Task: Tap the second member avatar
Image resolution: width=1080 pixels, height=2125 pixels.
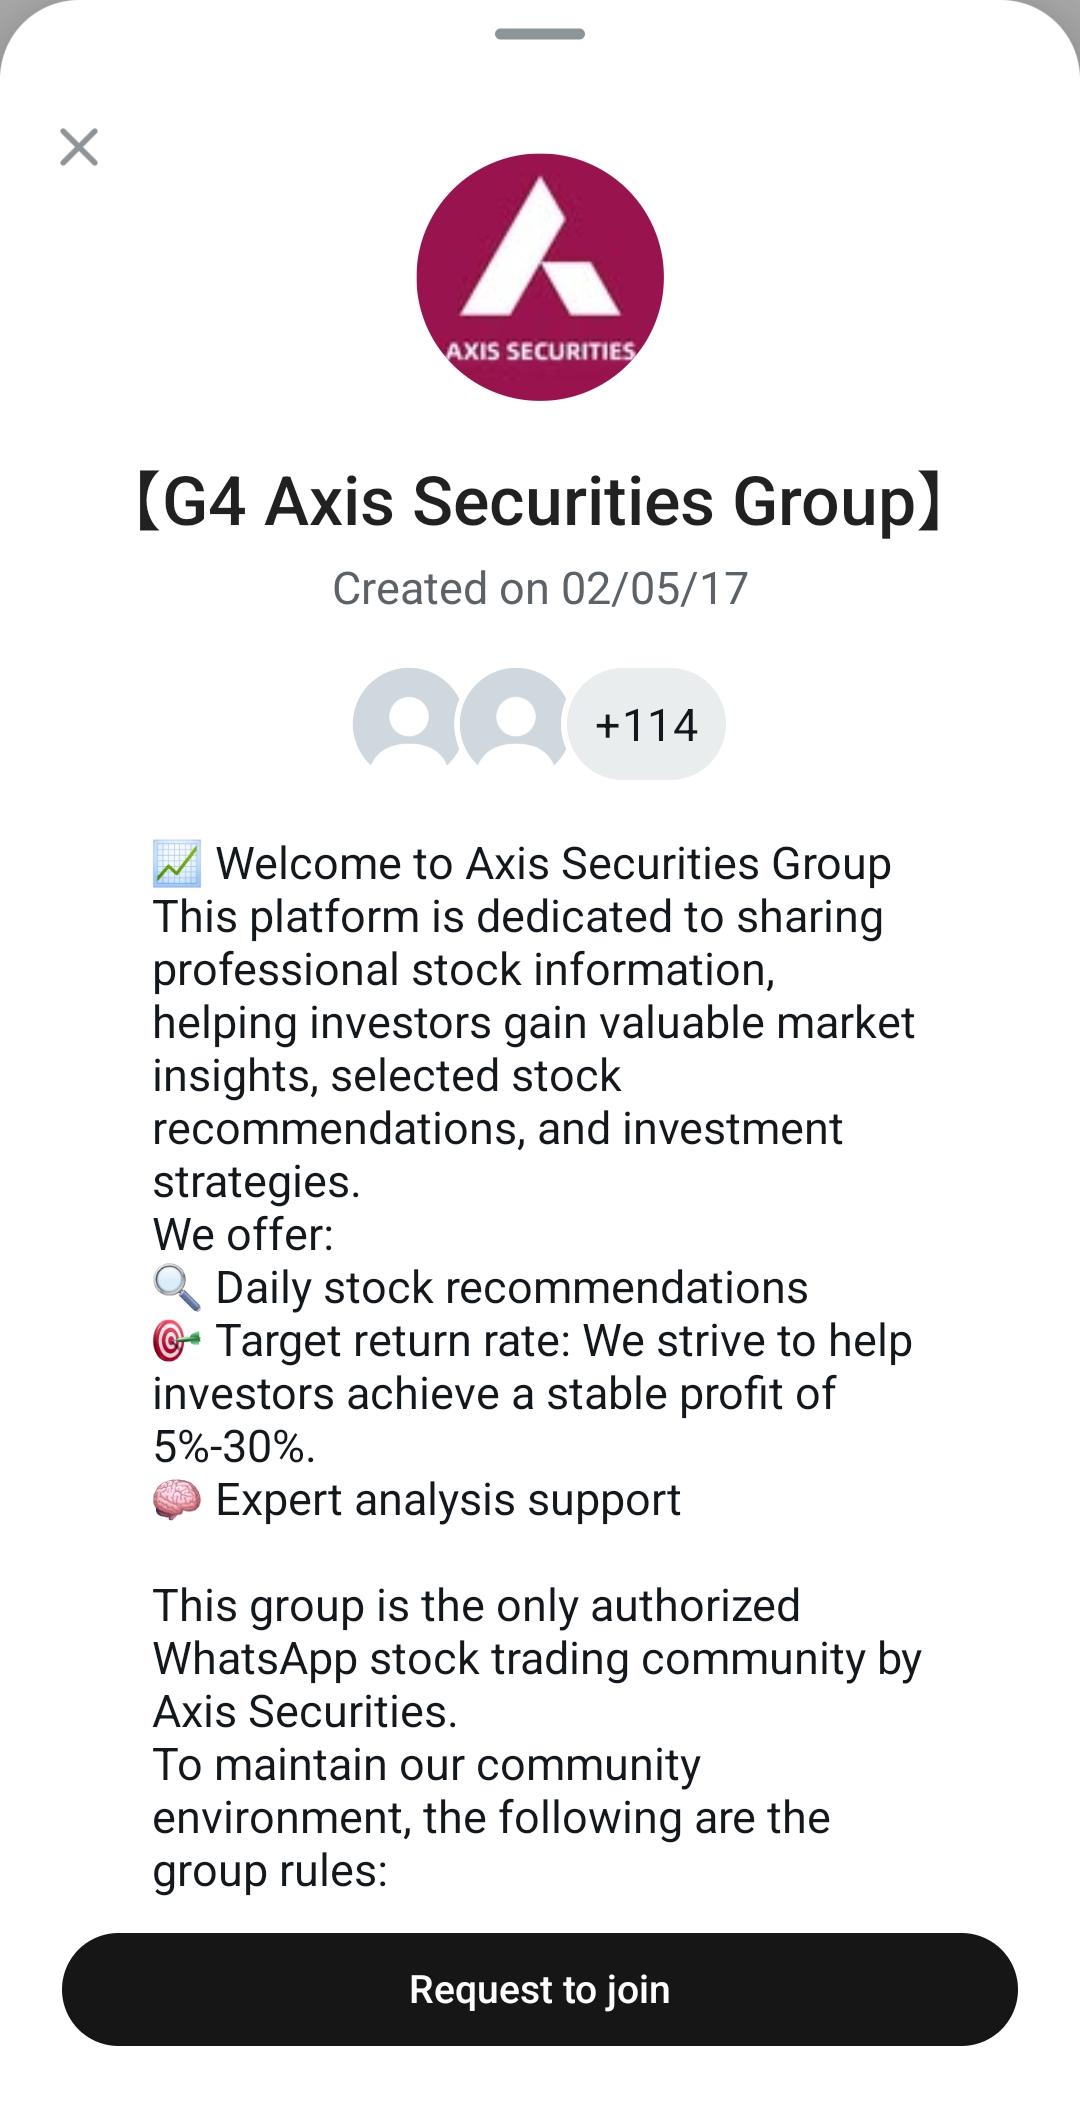Action: [516, 720]
